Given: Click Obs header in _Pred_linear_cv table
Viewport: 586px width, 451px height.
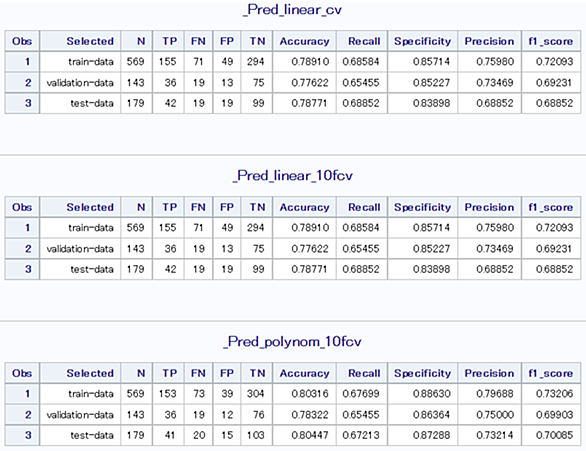Looking at the screenshot, I should 22,41.
